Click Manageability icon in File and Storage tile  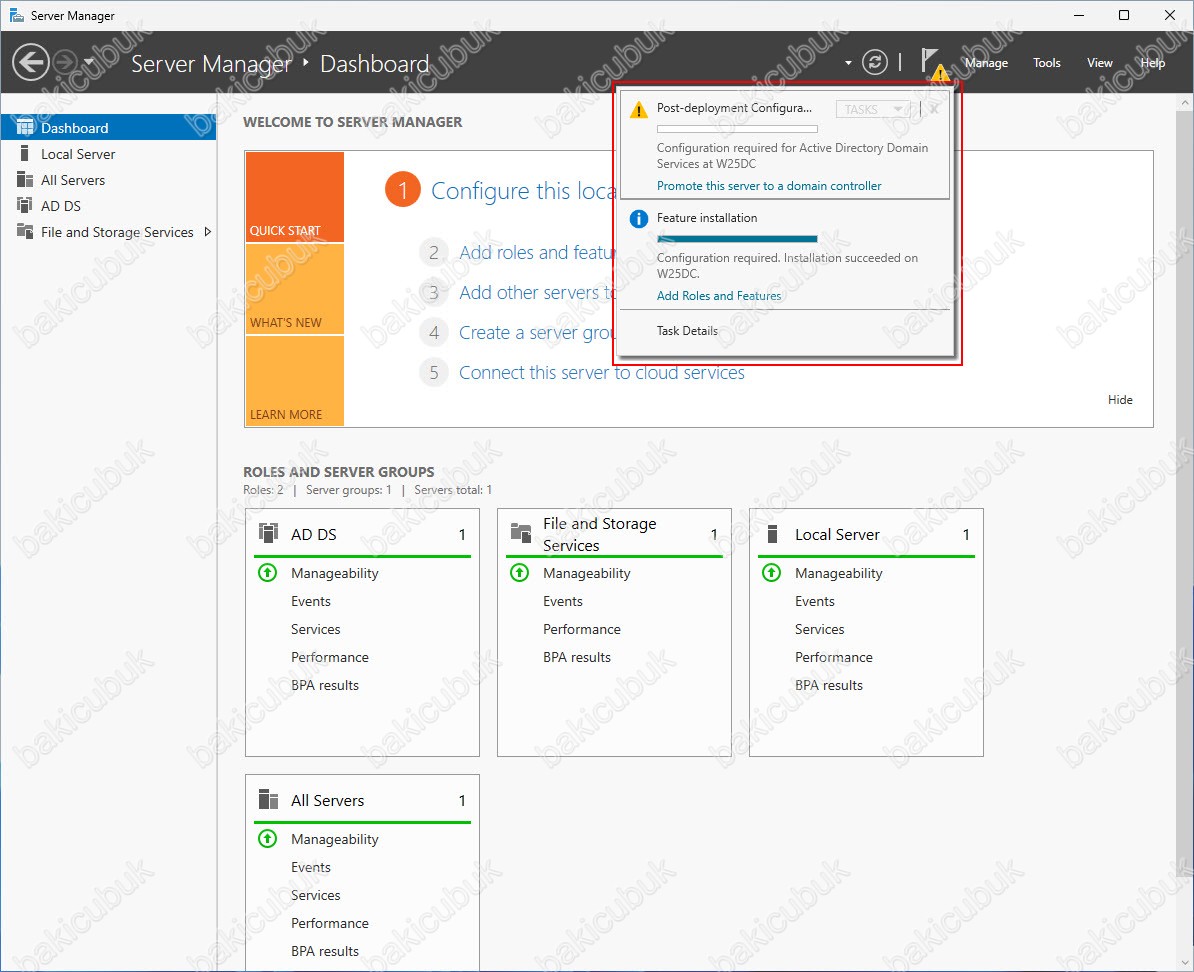click(x=519, y=572)
